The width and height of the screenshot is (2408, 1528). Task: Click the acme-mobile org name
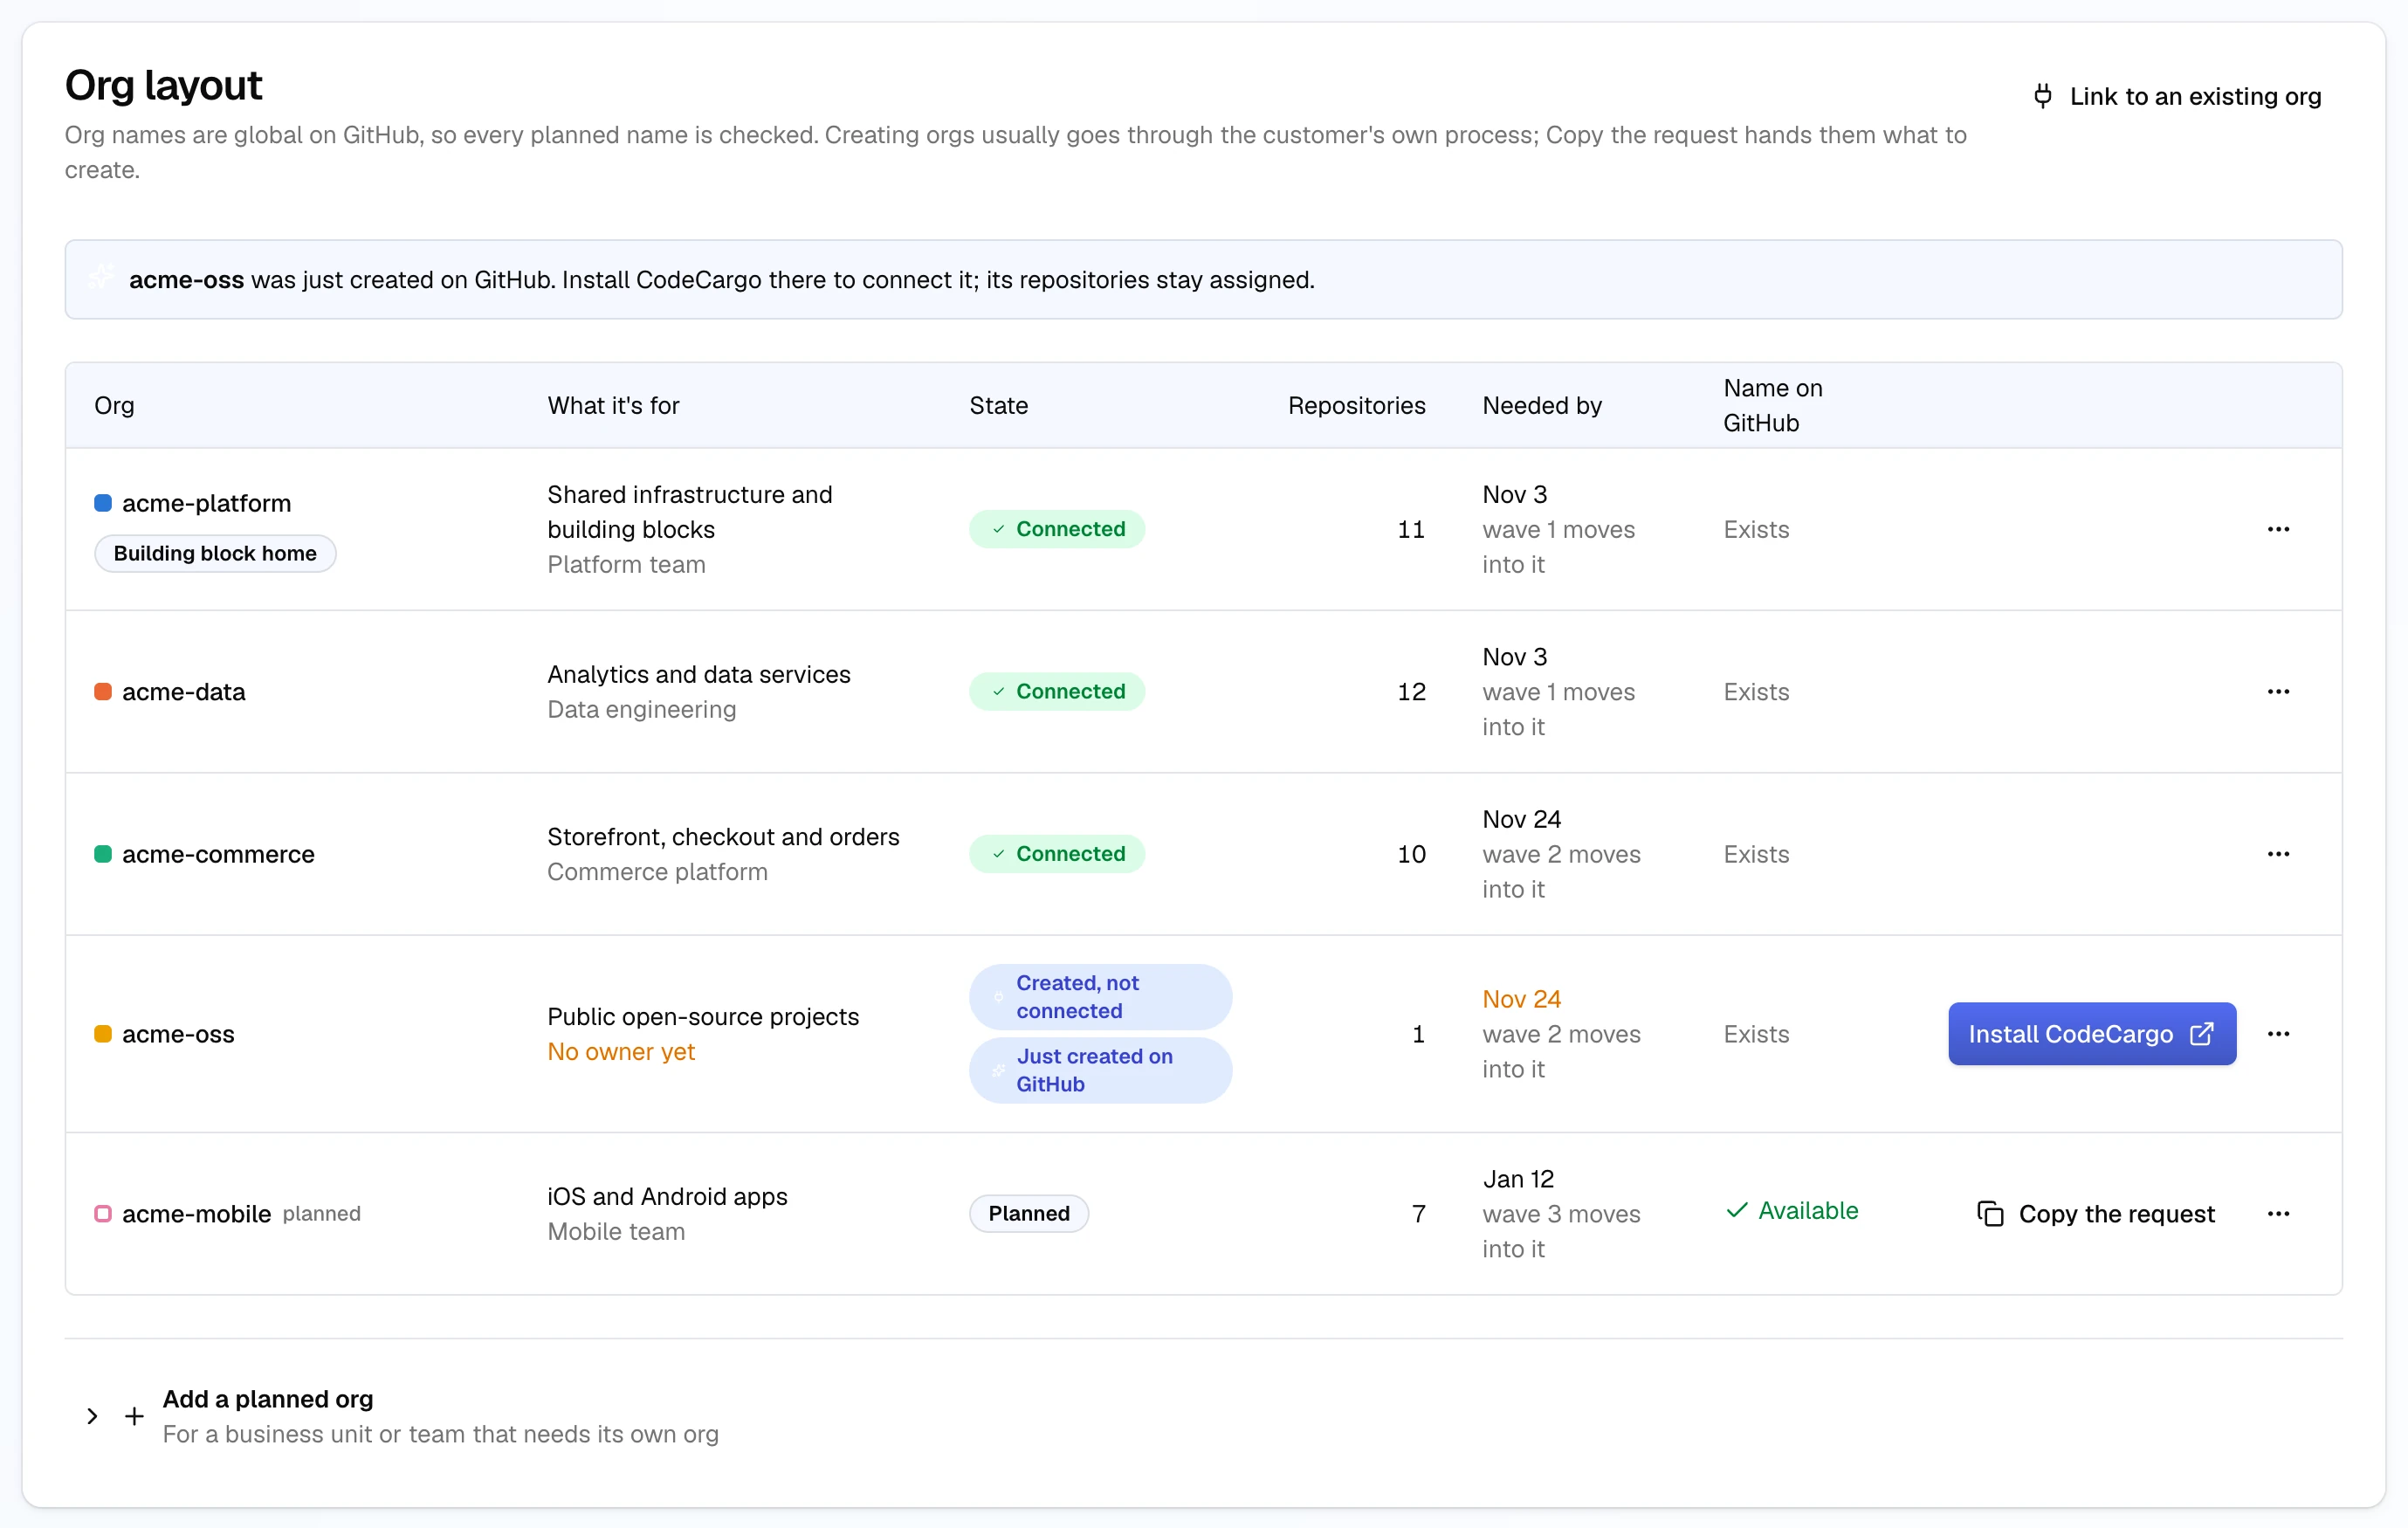click(x=196, y=1213)
